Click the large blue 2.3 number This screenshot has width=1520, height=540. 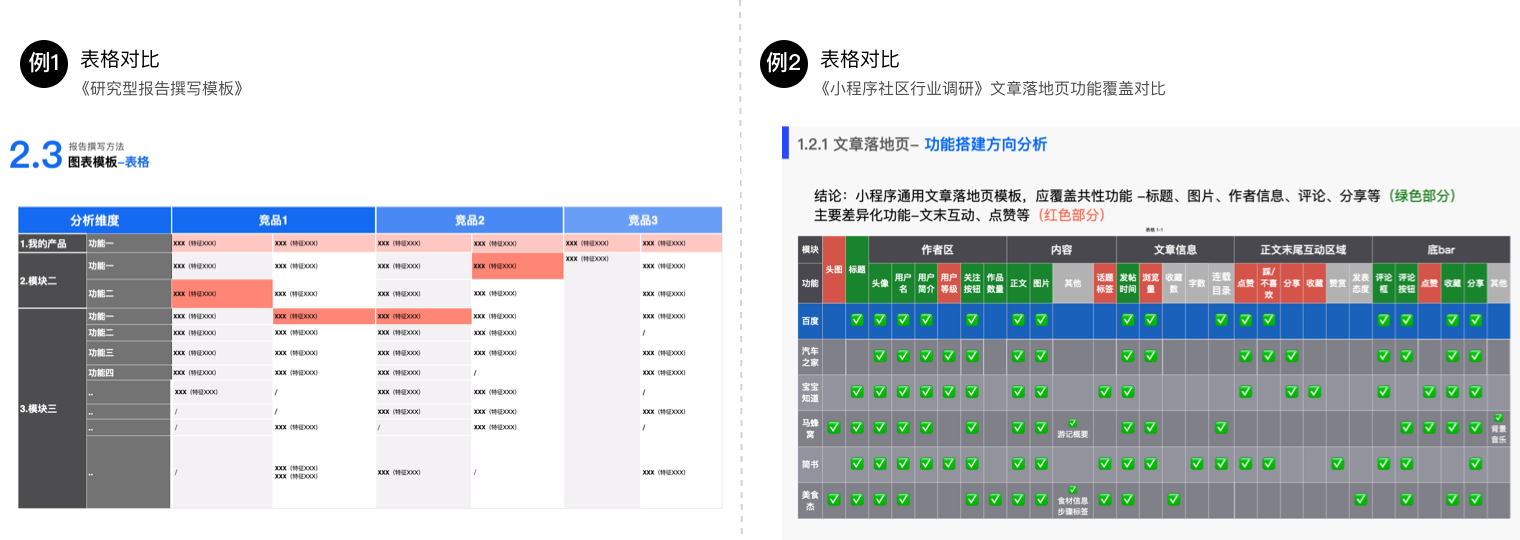click(x=36, y=155)
